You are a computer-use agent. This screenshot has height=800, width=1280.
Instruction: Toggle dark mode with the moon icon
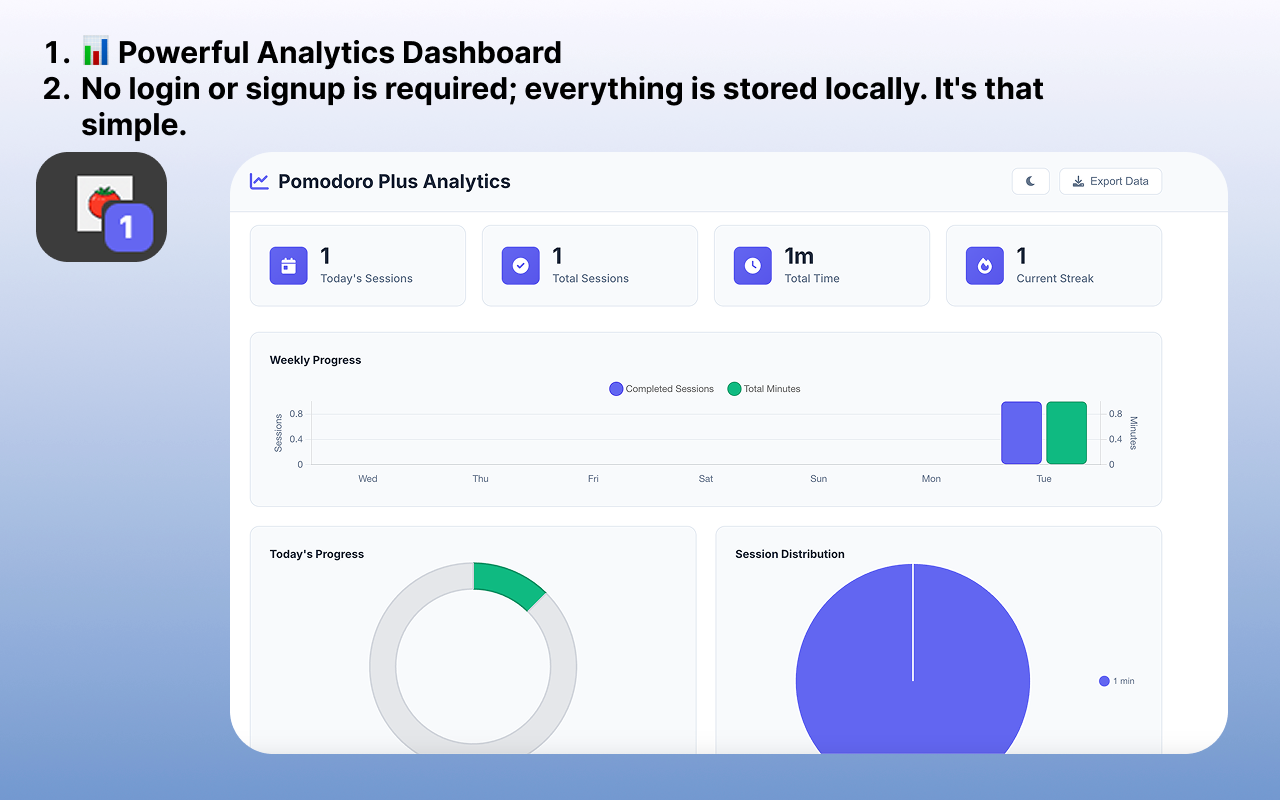pos(1030,181)
